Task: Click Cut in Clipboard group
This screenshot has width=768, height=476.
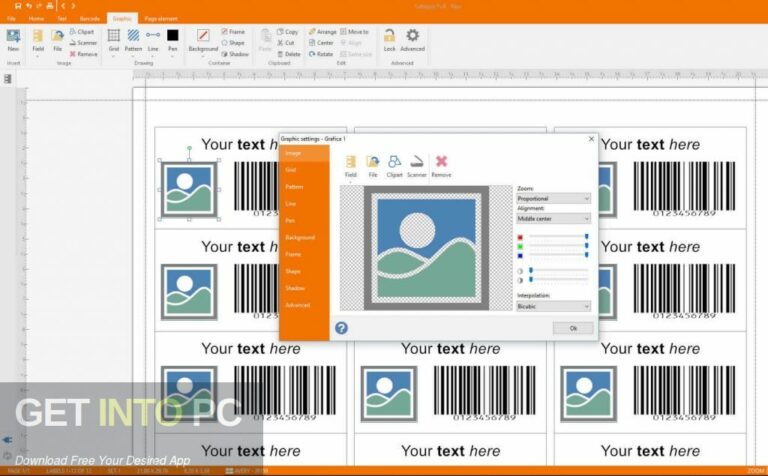Action: point(286,43)
